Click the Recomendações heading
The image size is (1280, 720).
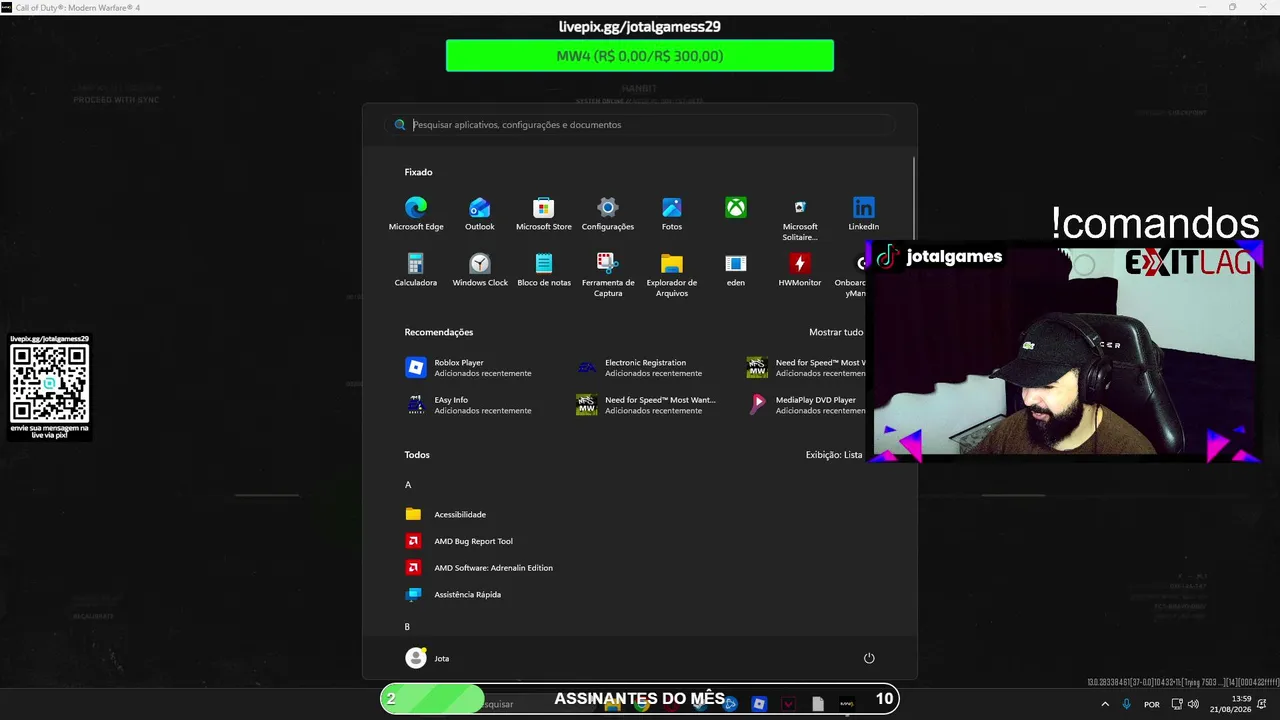pos(439,332)
